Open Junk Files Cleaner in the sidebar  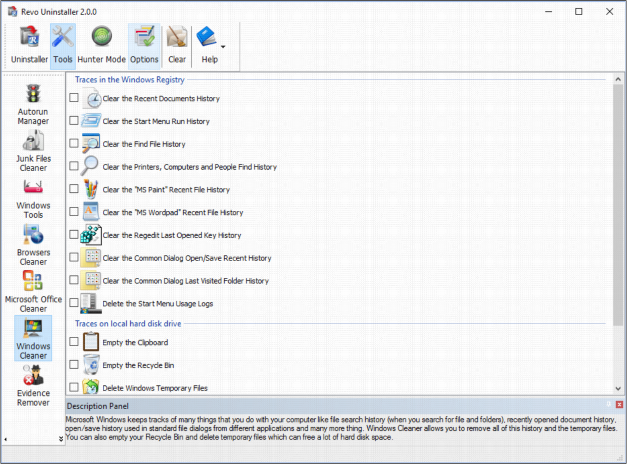coord(33,152)
